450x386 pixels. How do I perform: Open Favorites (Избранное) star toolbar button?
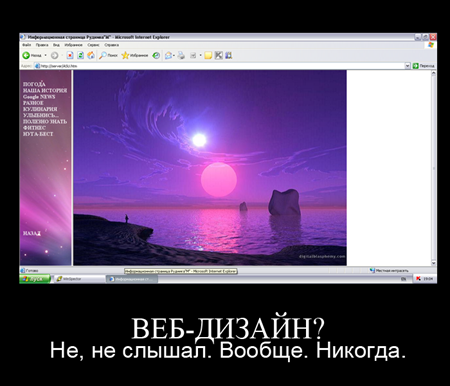135,55
